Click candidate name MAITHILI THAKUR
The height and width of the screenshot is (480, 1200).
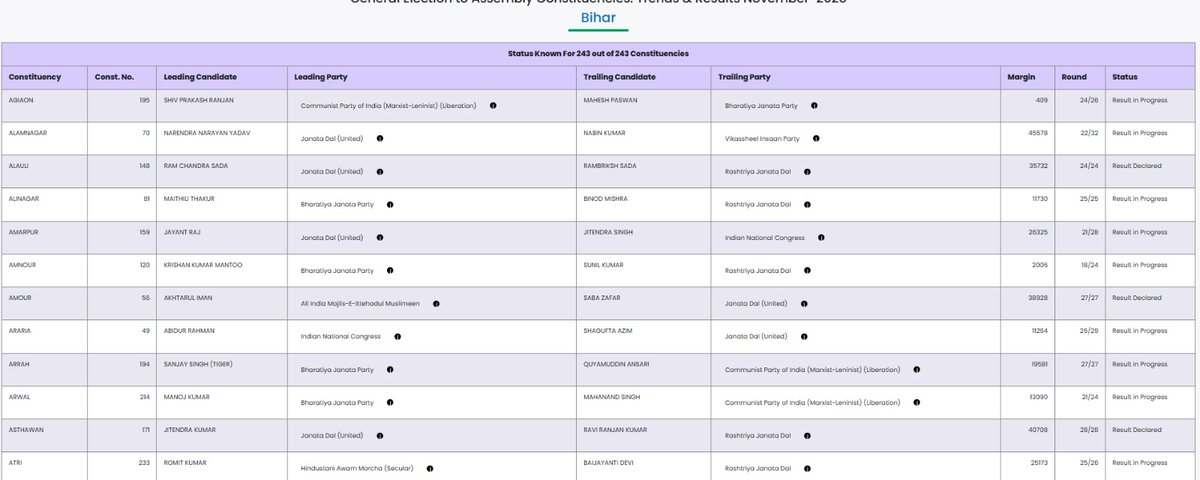click(189, 199)
